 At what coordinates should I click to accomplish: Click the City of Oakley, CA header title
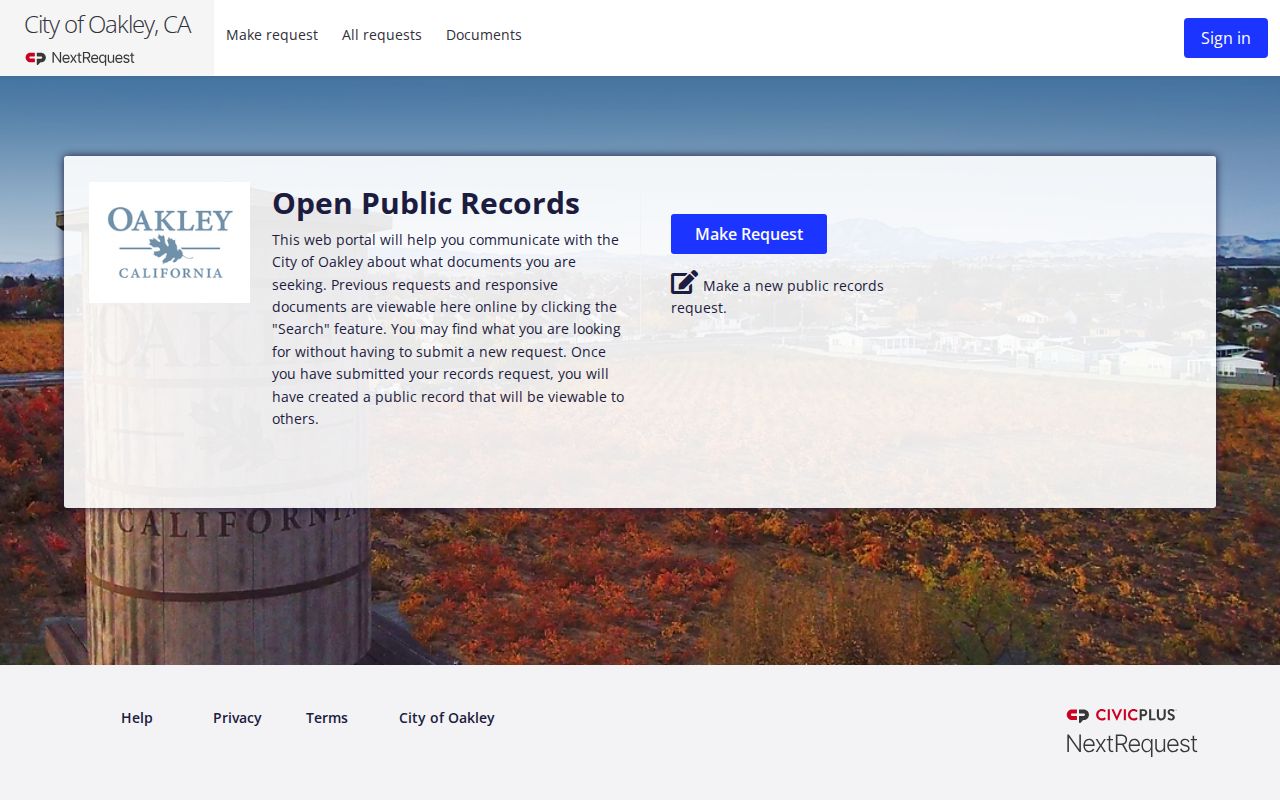tap(107, 25)
